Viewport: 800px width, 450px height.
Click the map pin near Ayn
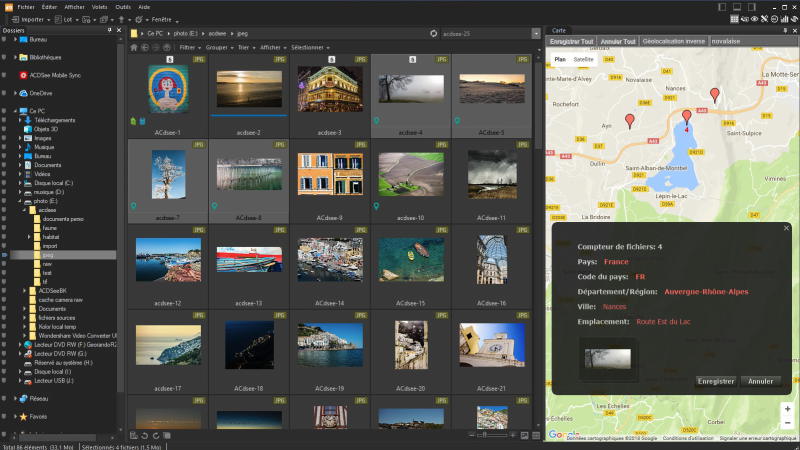[630, 121]
